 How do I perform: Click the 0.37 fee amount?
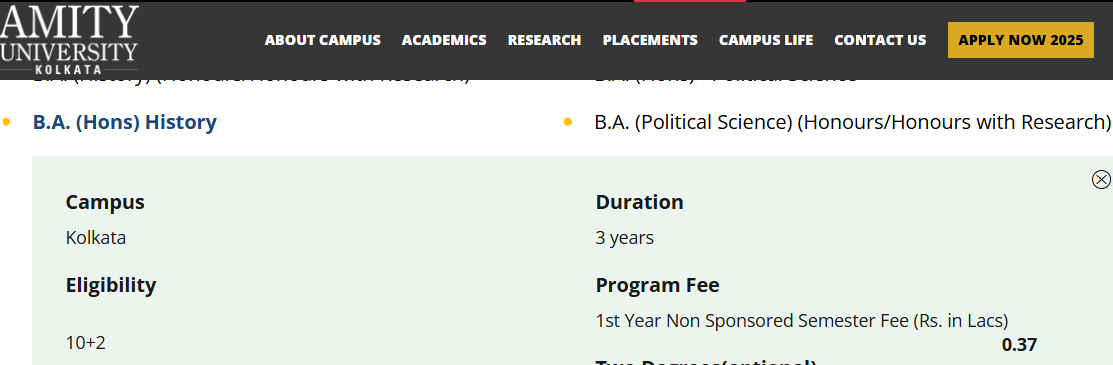coord(1019,345)
